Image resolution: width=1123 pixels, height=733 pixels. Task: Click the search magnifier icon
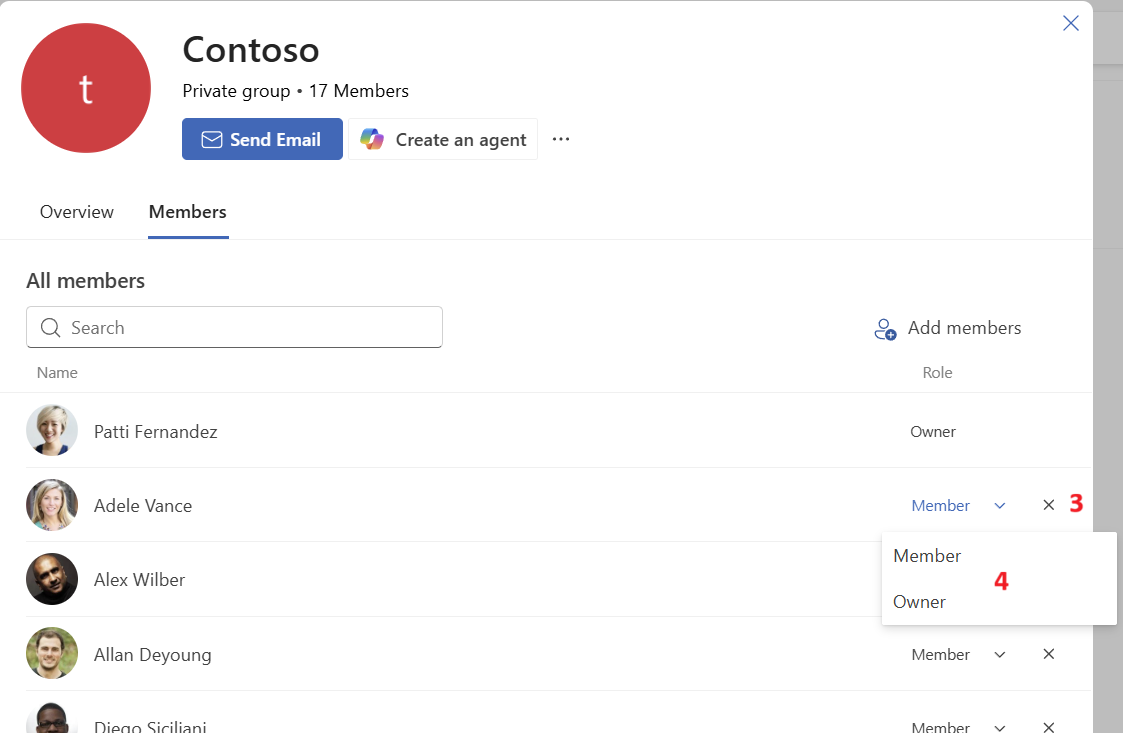pyautogui.click(x=50, y=327)
